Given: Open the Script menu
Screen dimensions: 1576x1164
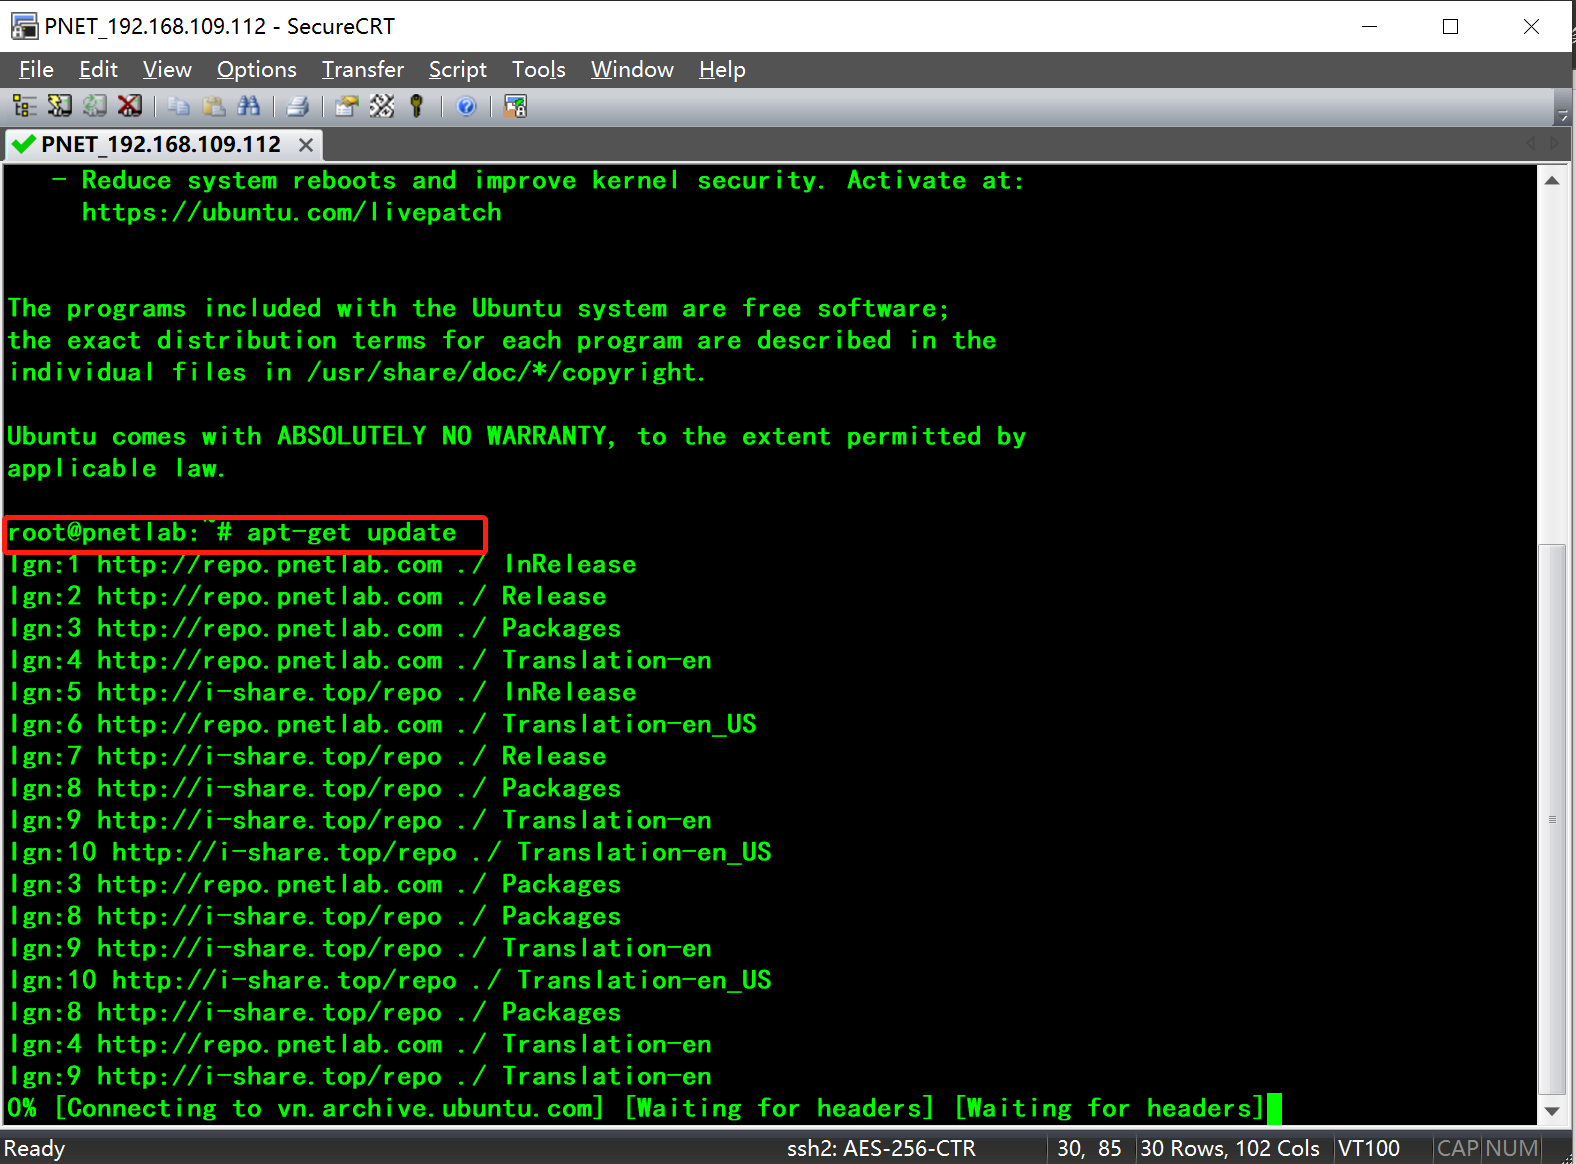Looking at the screenshot, I should pyautogui.click(x=457, y=69).
